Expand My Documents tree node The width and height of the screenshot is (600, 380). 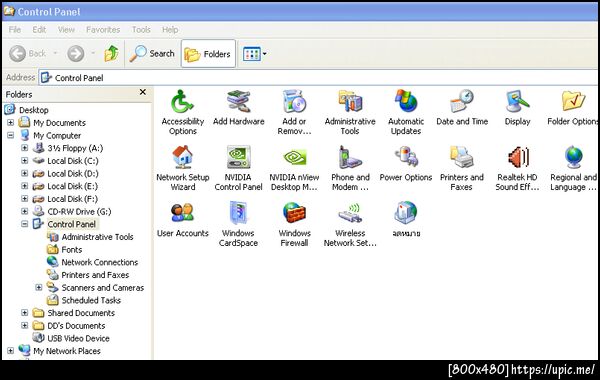point(11,122)
